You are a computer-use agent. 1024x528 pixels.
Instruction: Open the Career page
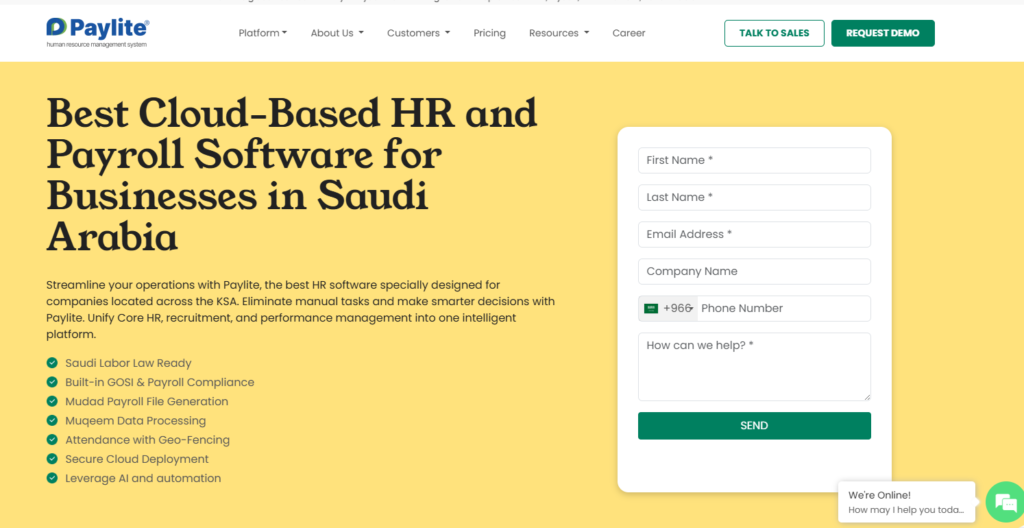629,33
